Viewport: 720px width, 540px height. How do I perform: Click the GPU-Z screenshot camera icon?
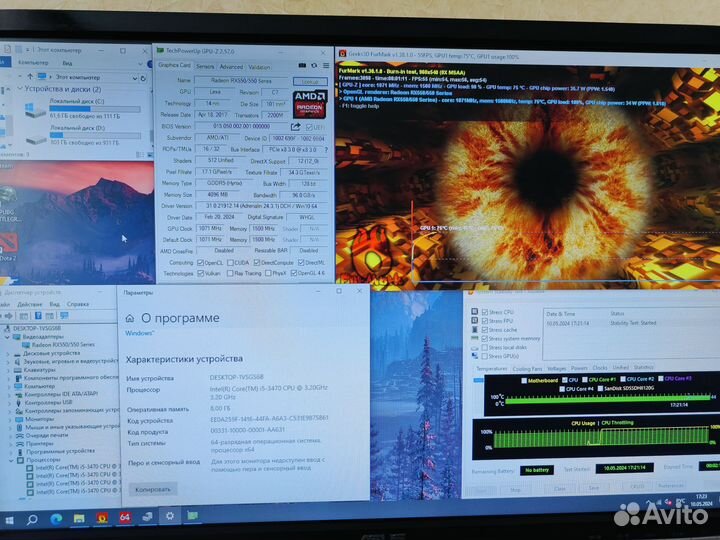click(x=302, y=66)
